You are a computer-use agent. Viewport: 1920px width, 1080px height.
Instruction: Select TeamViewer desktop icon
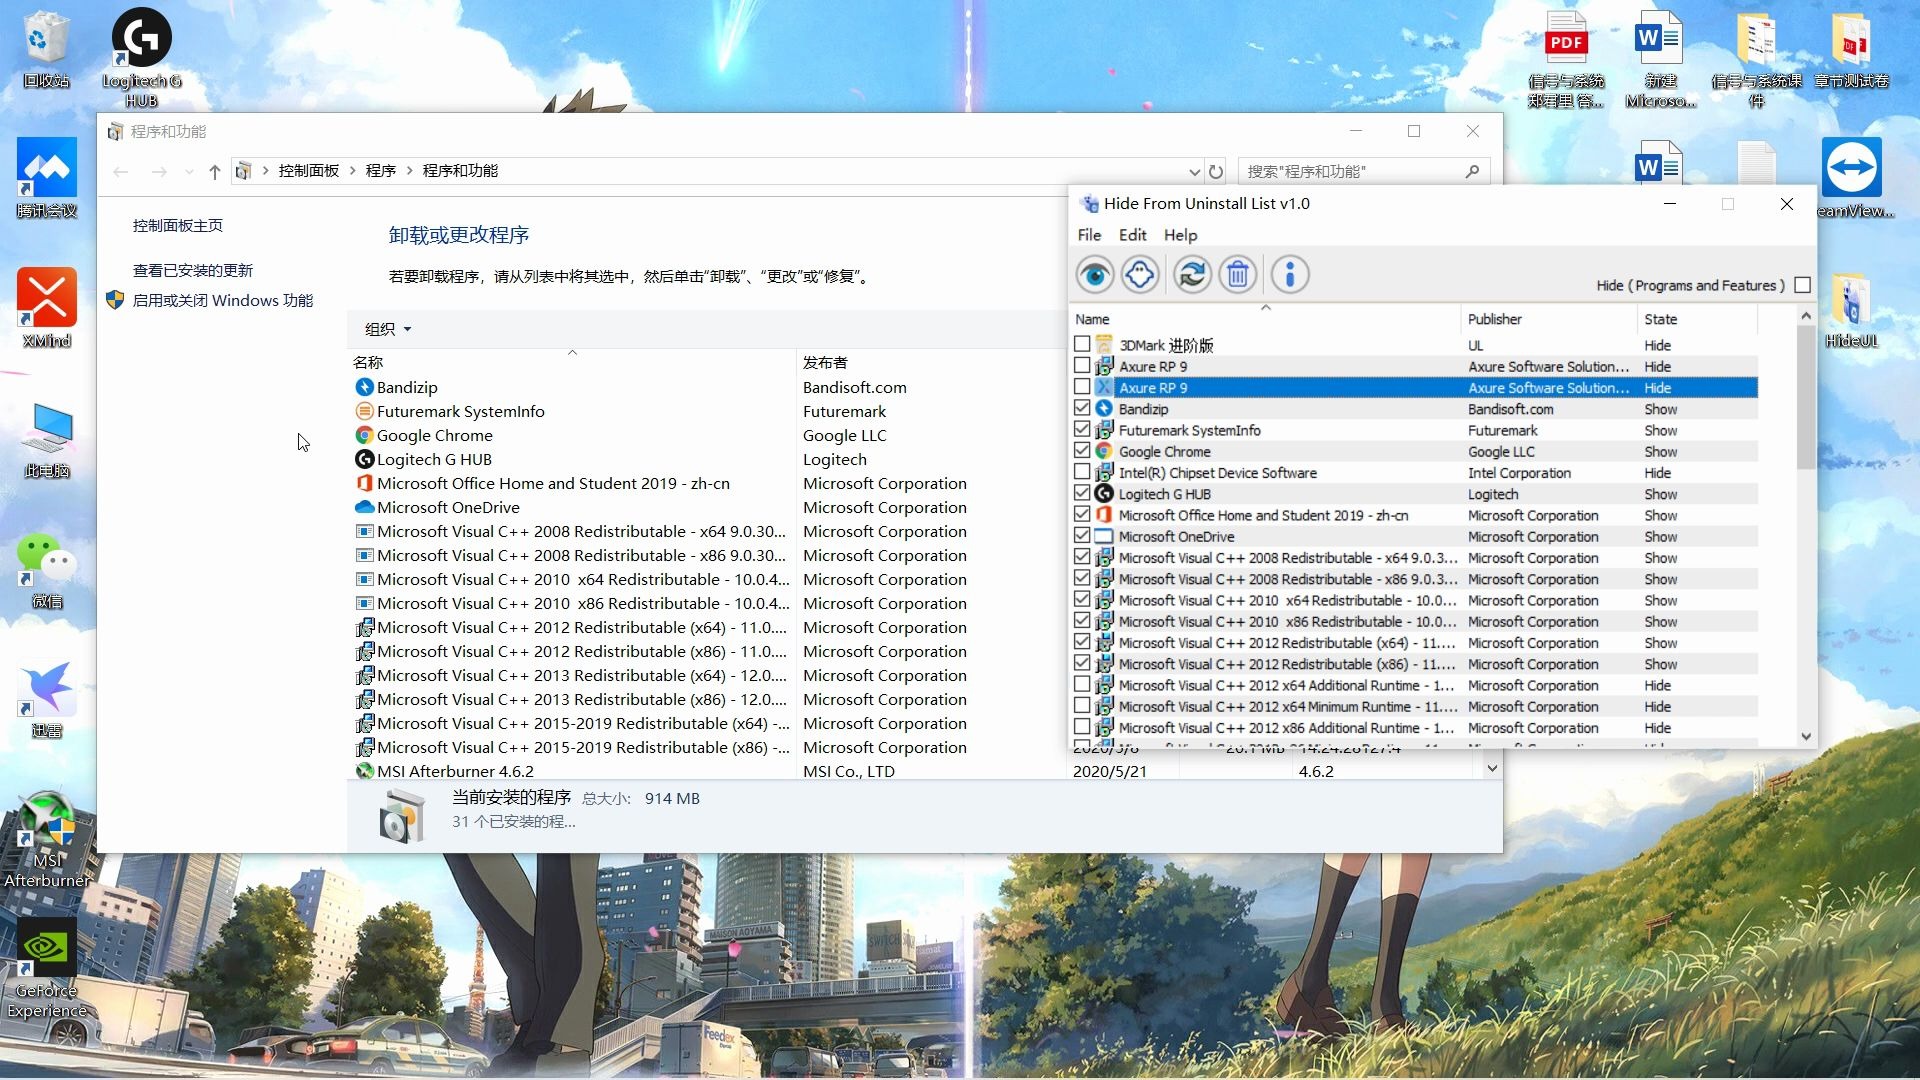pyautogui.click(x=1852, y=178)
